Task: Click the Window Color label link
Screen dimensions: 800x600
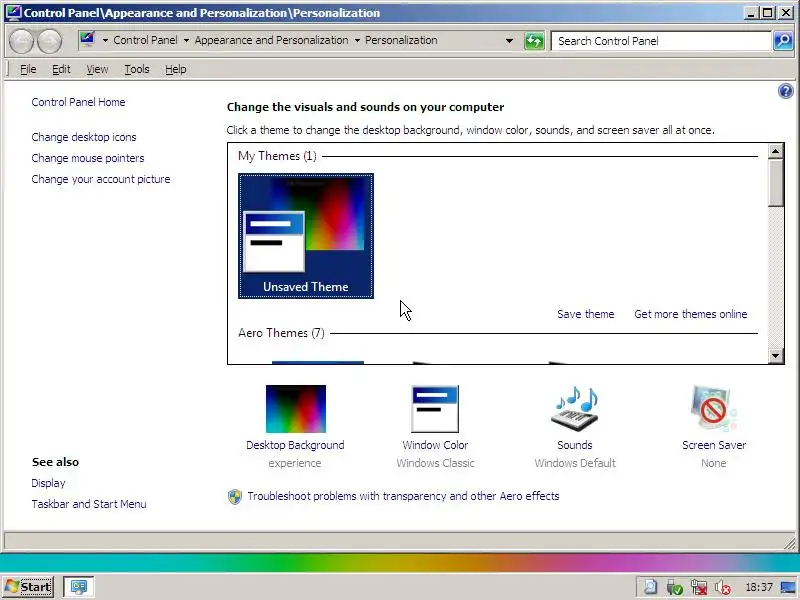Action: tap(435, 445)
